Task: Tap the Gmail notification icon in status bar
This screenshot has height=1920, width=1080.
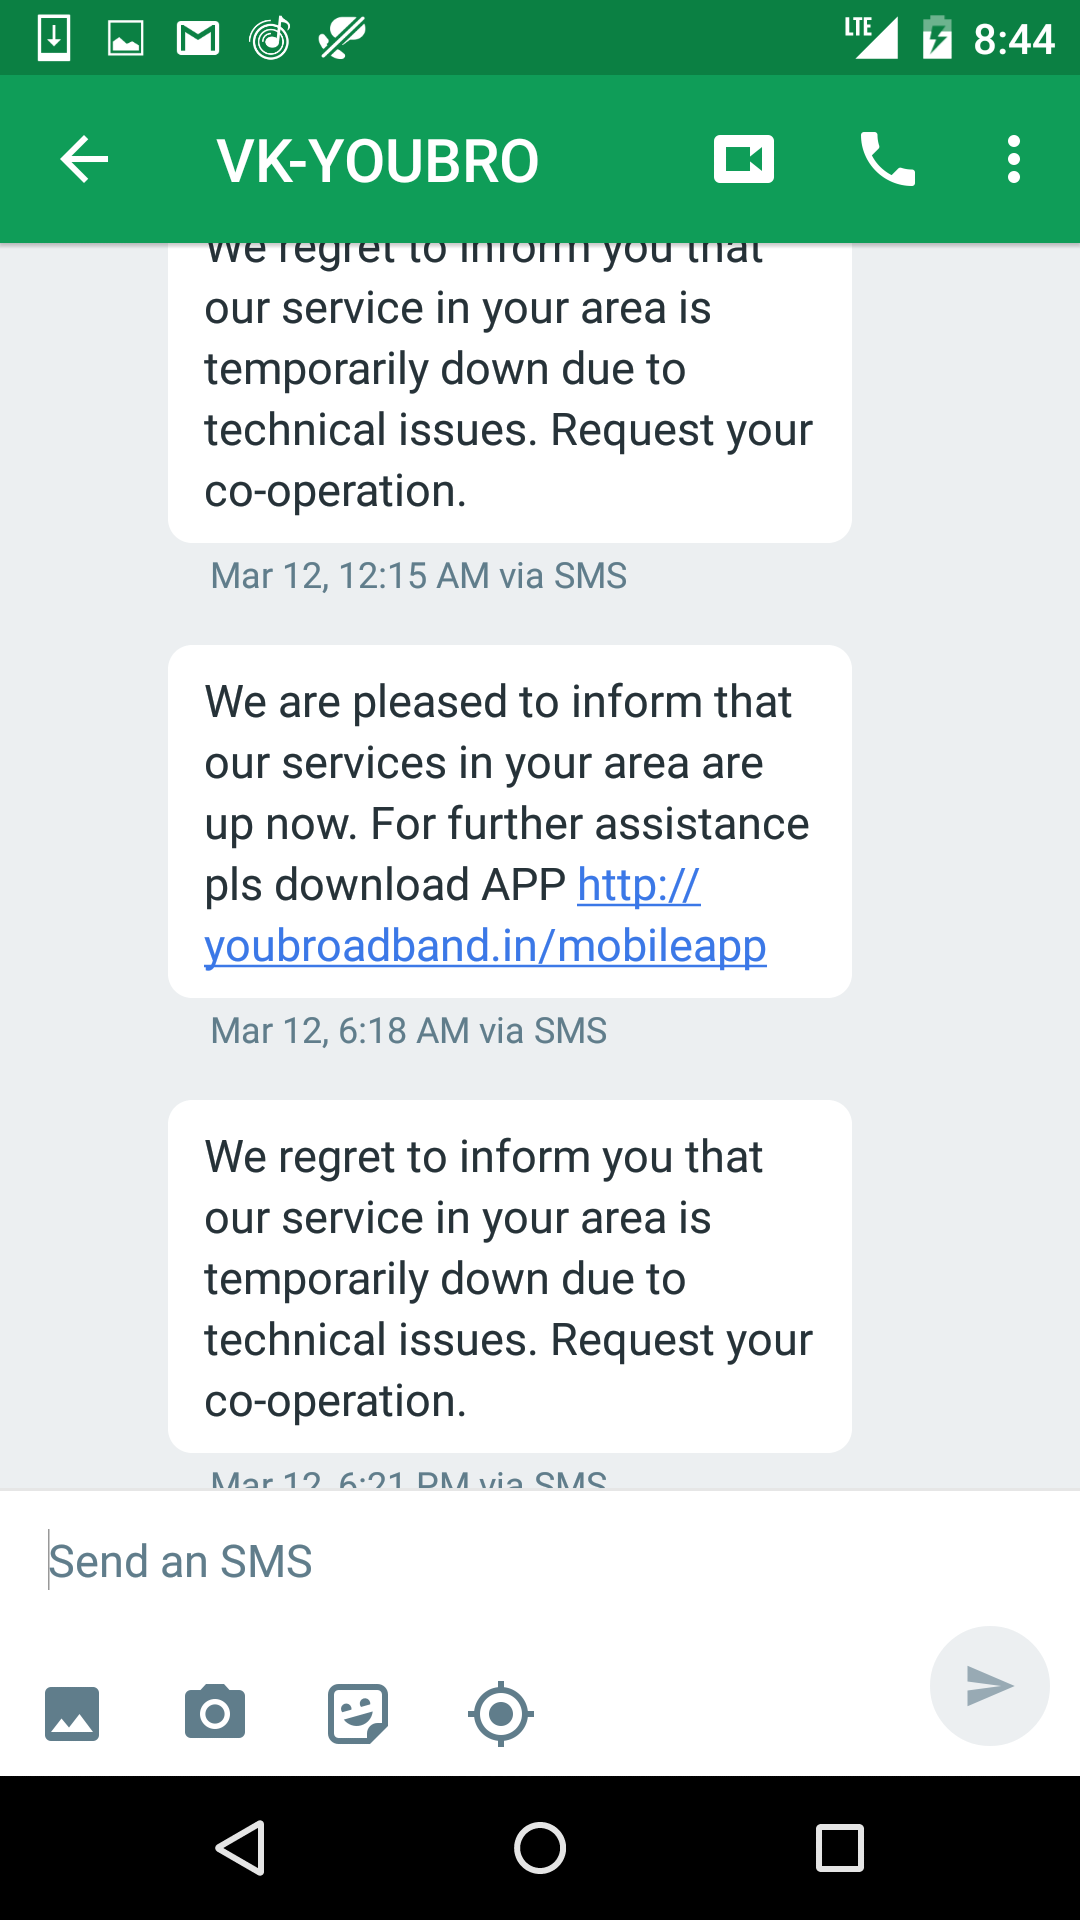Action: (x=198, y=38)
